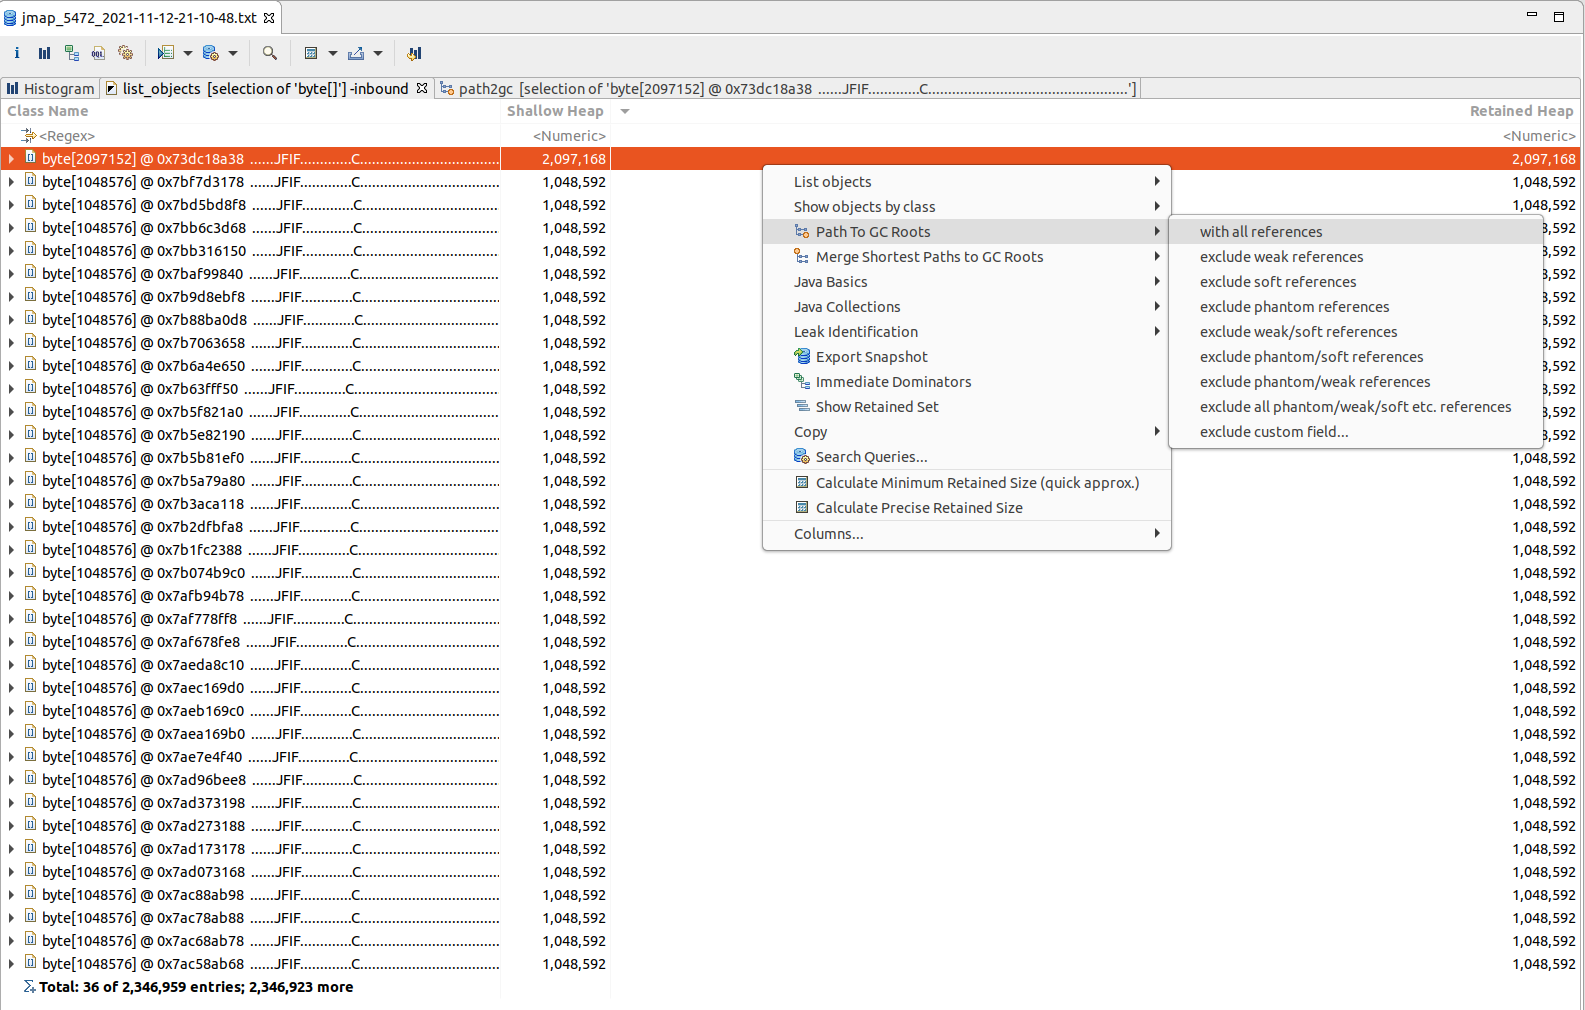
Task: Click Immediate Dominators menu entry
Action: (967, 382)
